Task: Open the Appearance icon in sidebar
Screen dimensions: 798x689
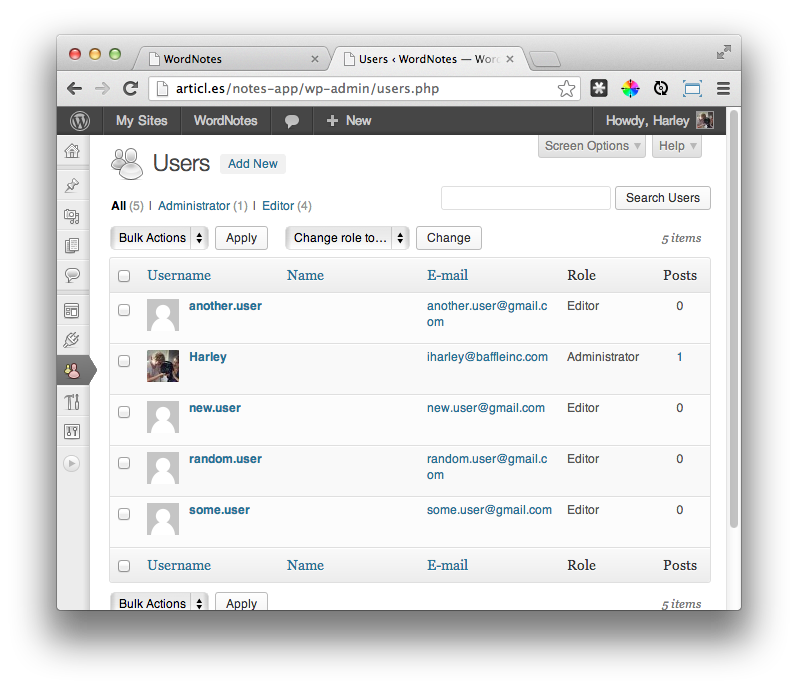Action: 72,310
